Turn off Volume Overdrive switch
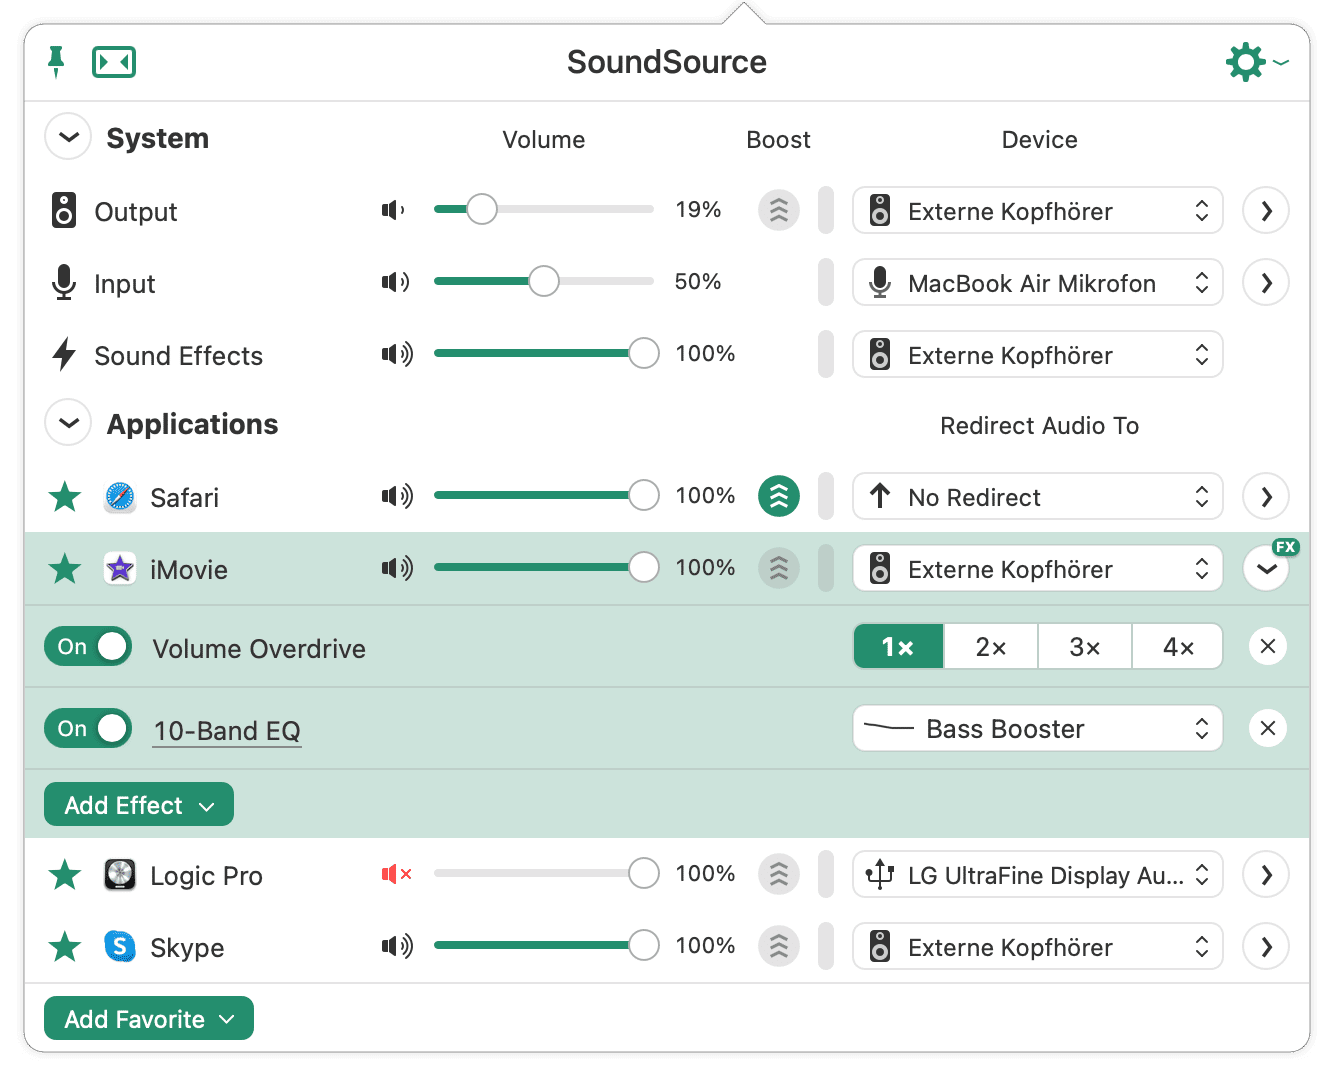 [x=88, y=646]
